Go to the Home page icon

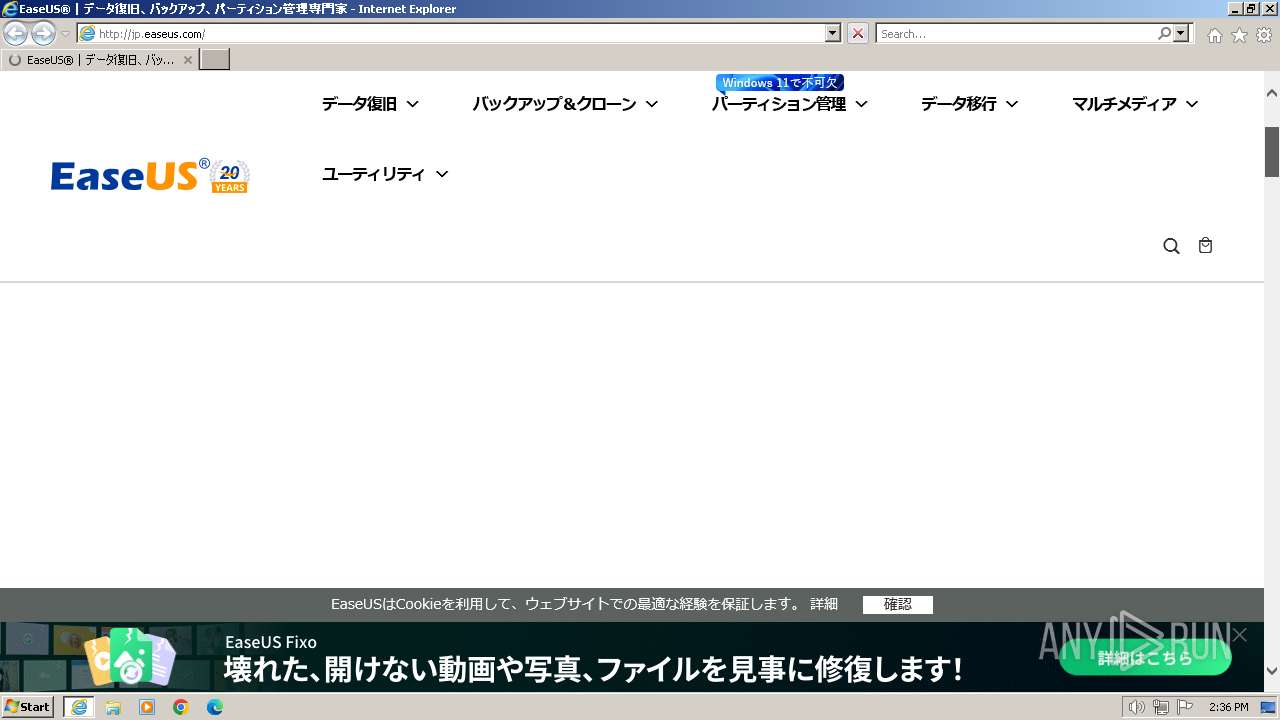1214,35
